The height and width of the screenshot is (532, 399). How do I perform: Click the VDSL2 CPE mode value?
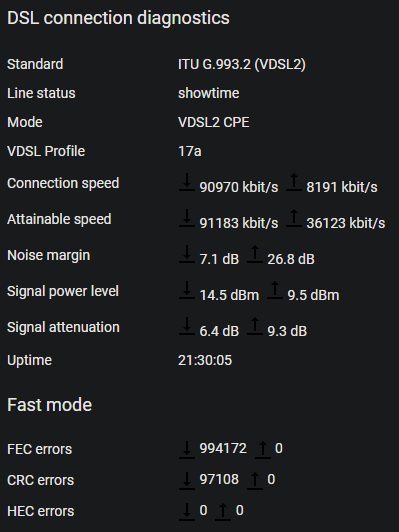click(214, 122)
